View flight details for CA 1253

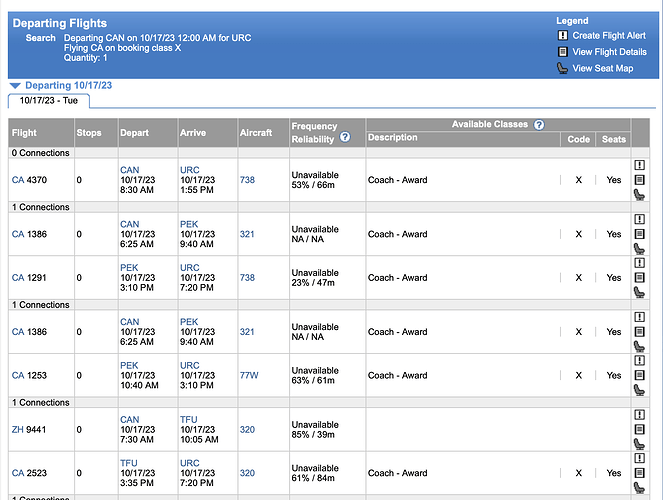(x=639, y=375)
